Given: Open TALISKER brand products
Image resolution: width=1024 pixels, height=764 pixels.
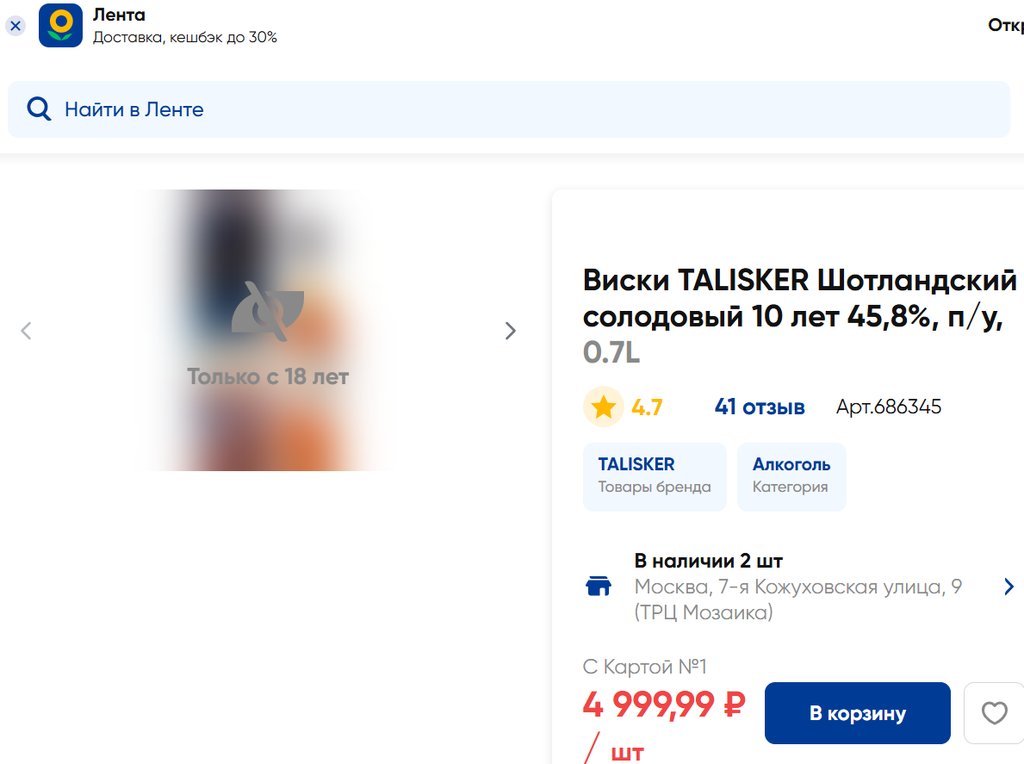Looking at the screenshot, I should tap(654, 477).
